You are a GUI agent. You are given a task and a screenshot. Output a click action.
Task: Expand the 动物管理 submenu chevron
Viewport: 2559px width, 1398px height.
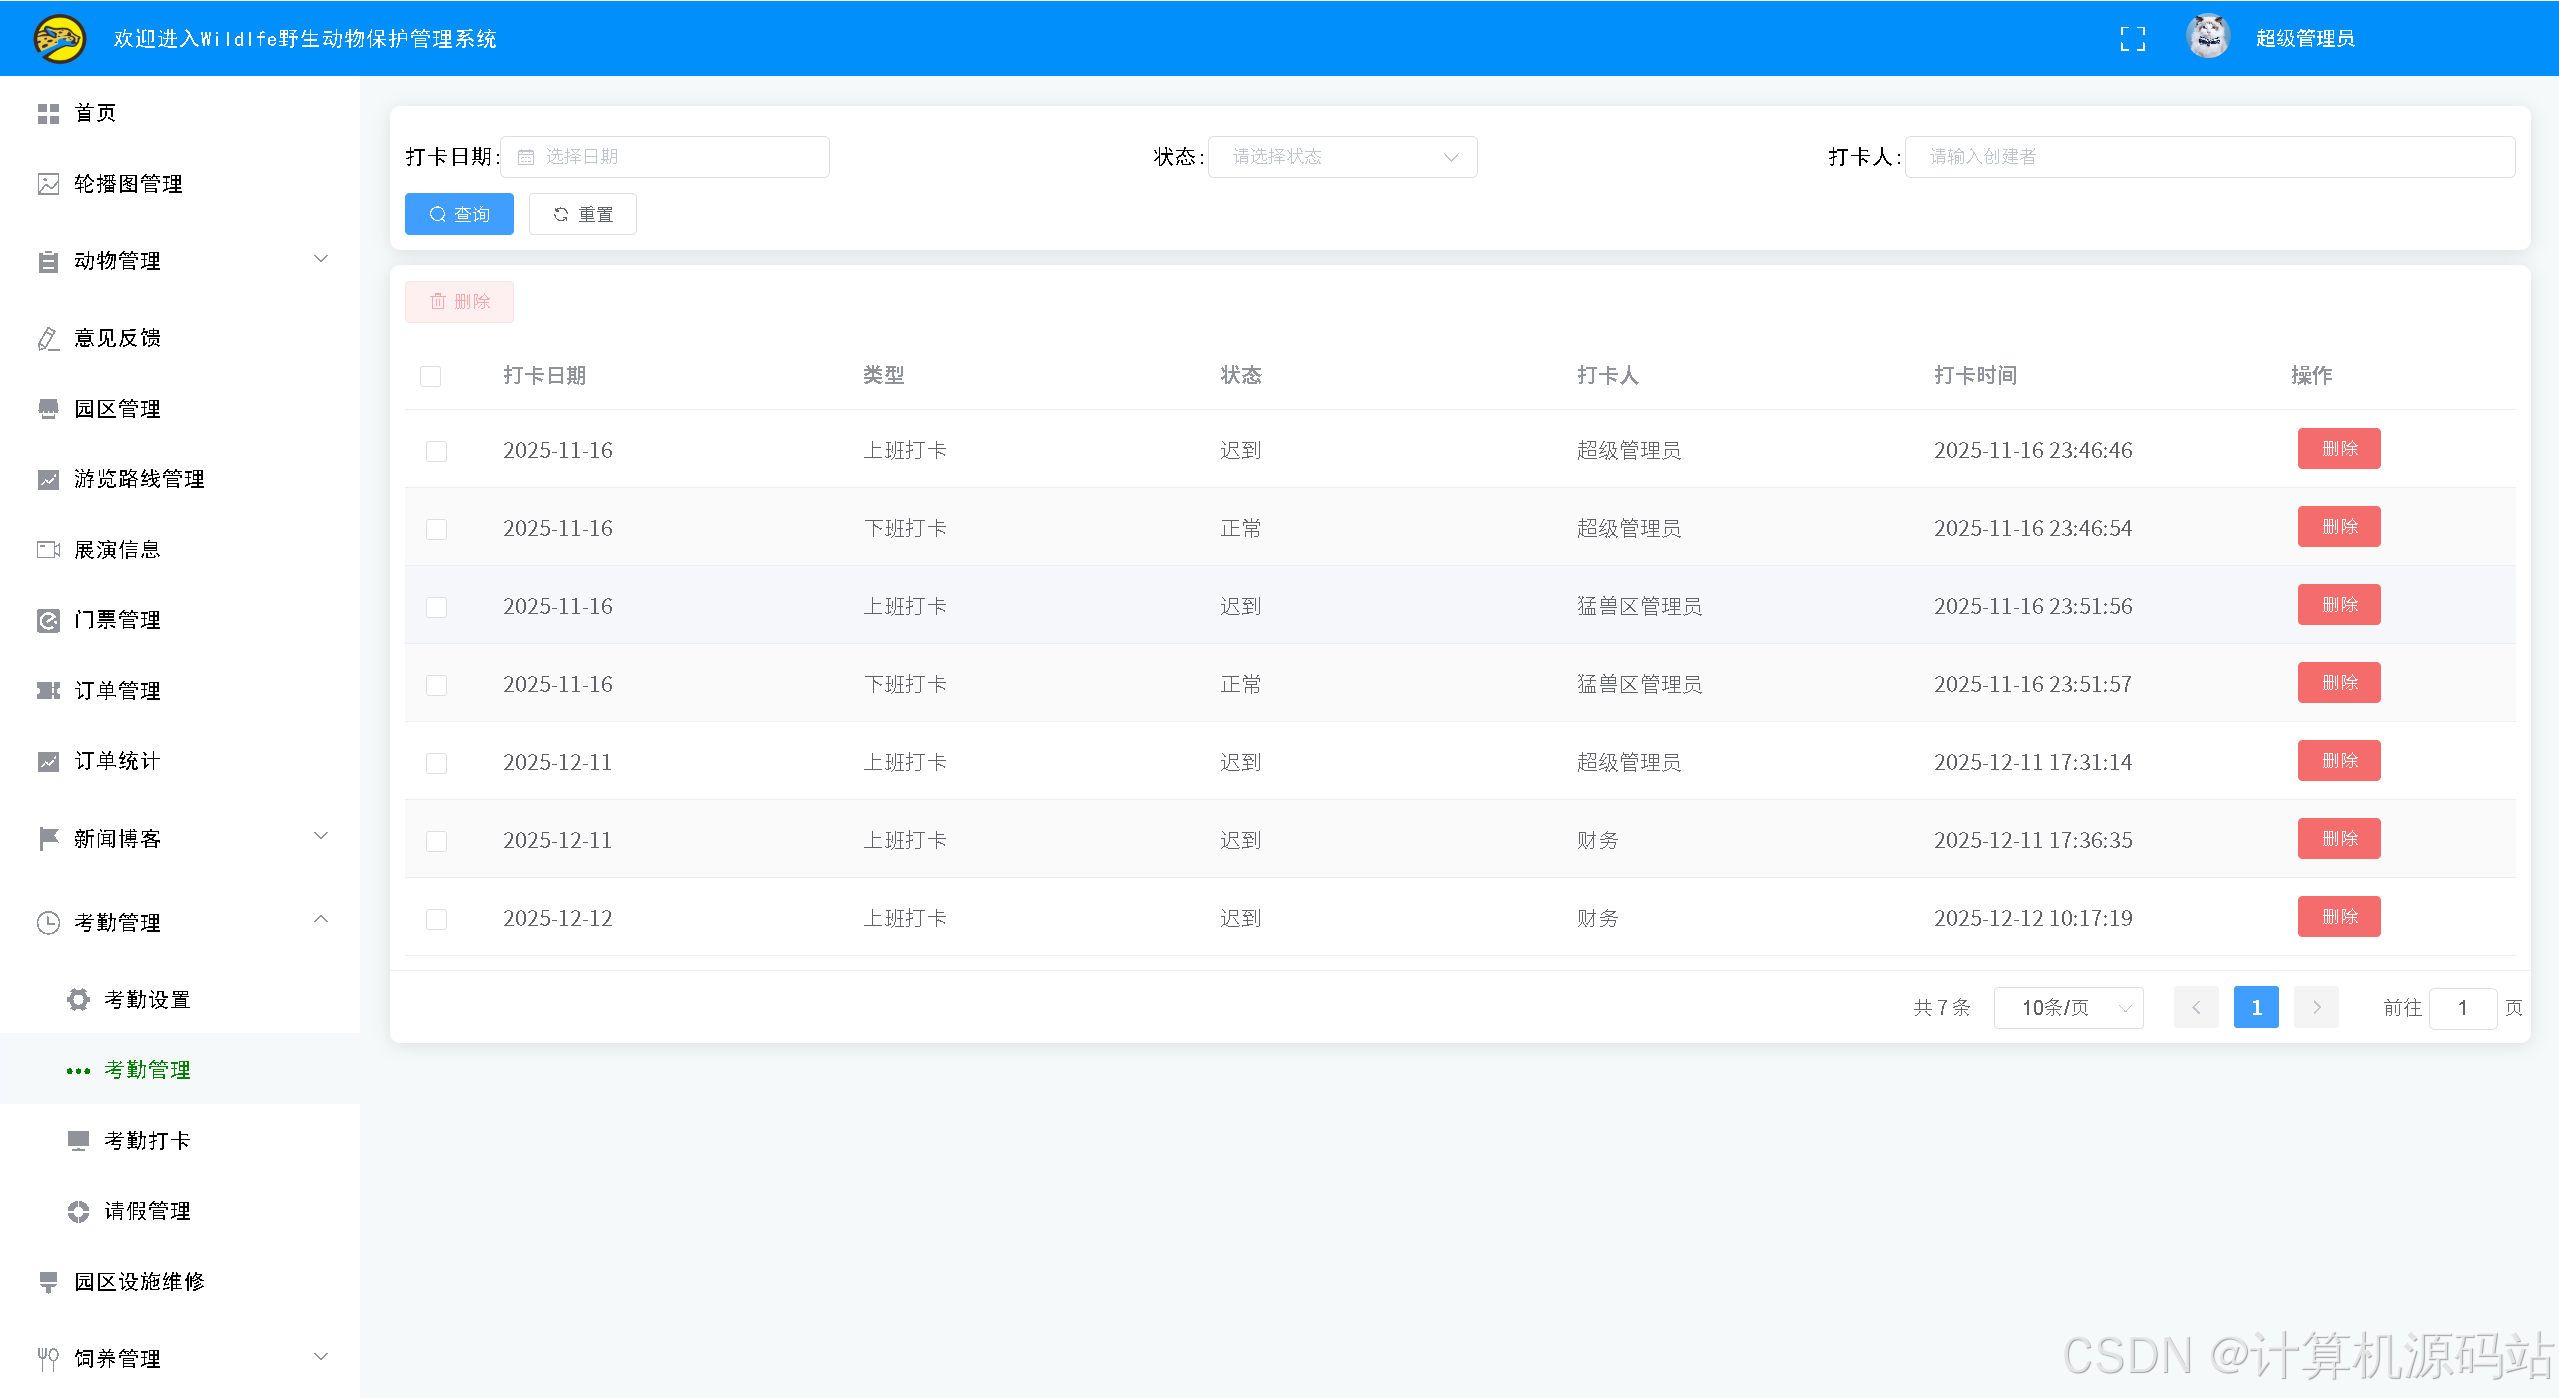(321, 259)
